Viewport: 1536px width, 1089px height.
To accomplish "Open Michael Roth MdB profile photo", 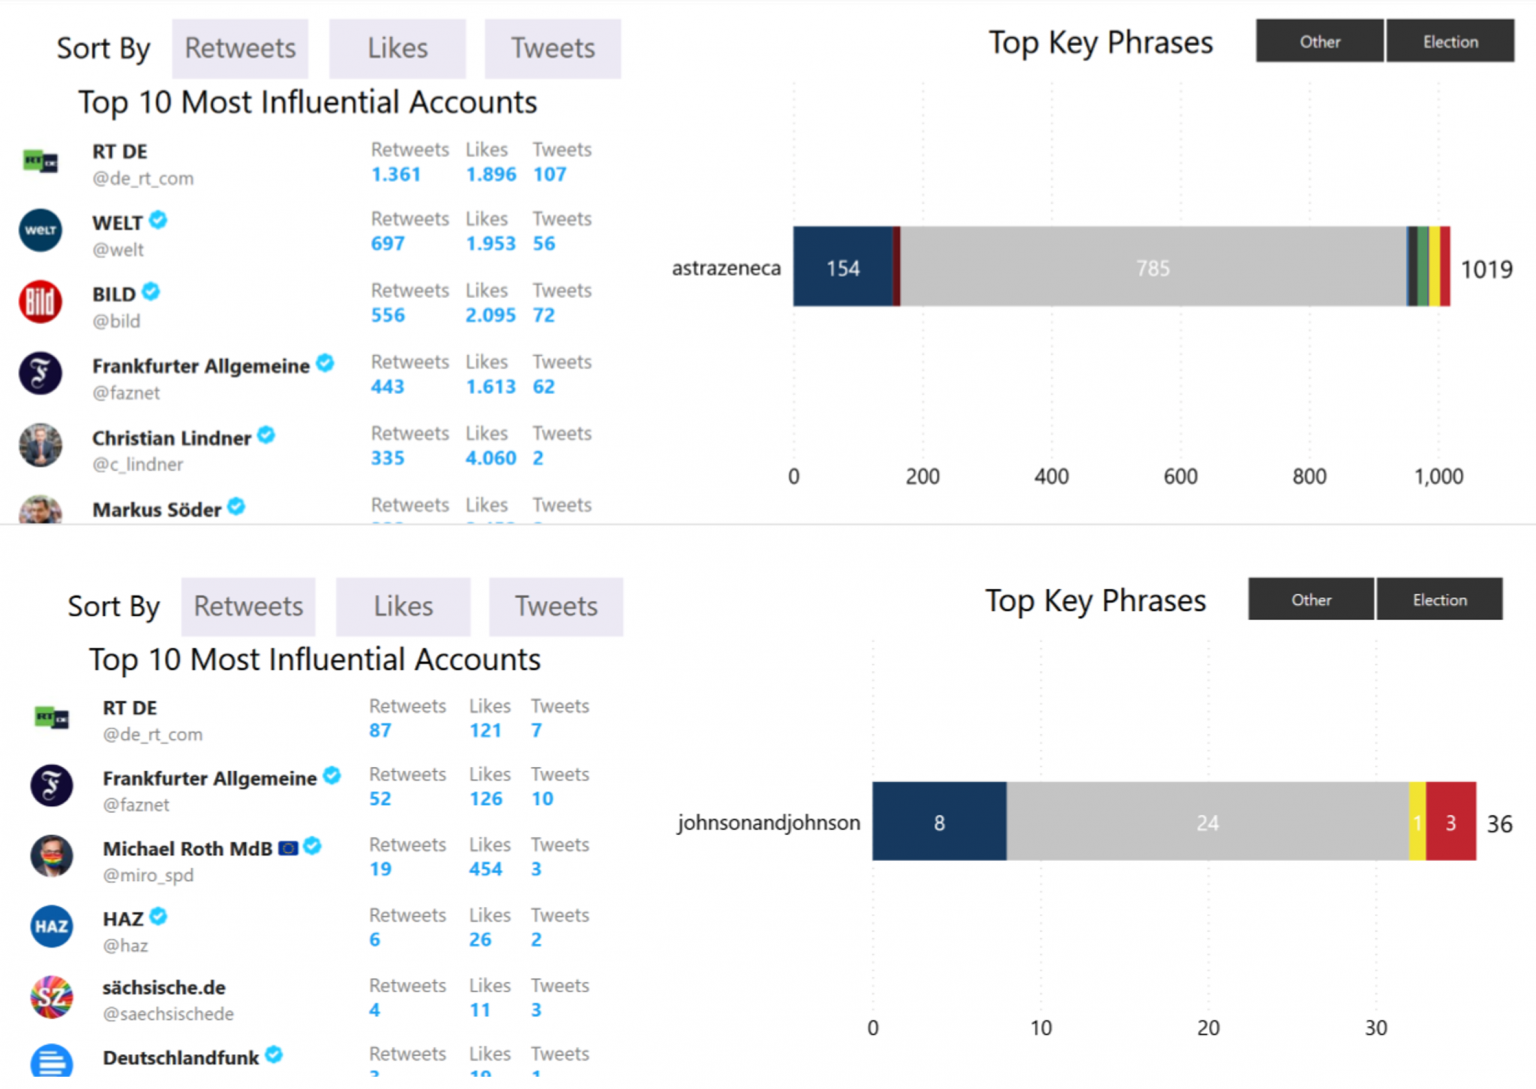I will (x=51, y=856).
